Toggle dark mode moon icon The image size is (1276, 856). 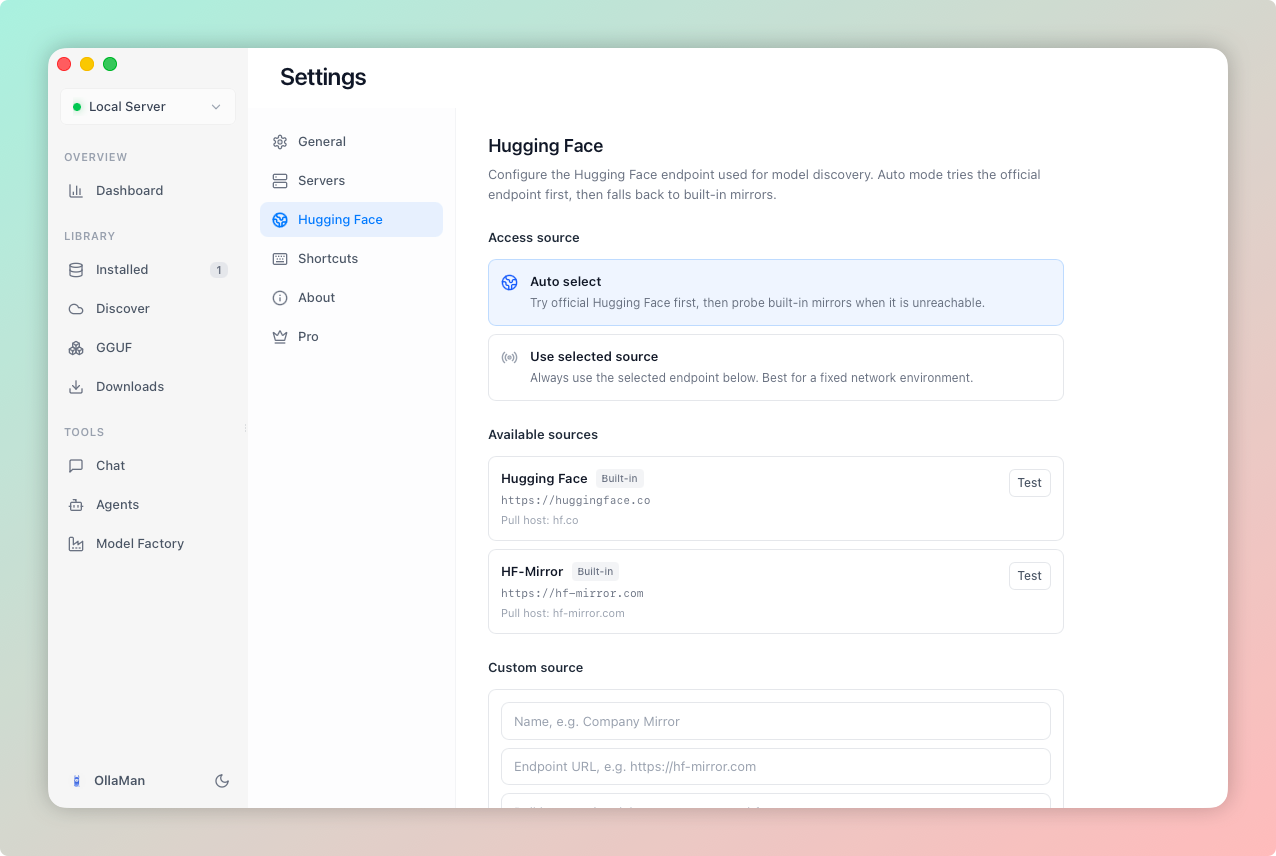(x=222, y=781)
